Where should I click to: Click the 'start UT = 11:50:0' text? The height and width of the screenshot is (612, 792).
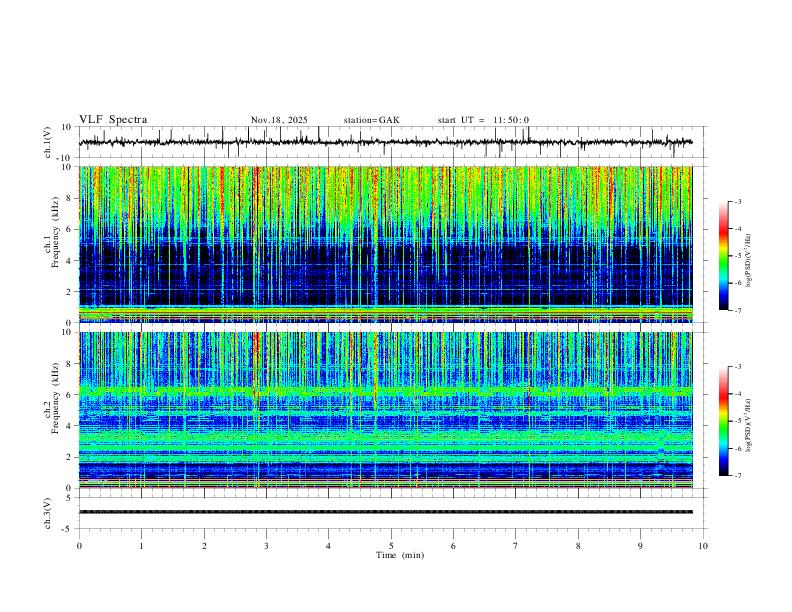coord(483,120)
